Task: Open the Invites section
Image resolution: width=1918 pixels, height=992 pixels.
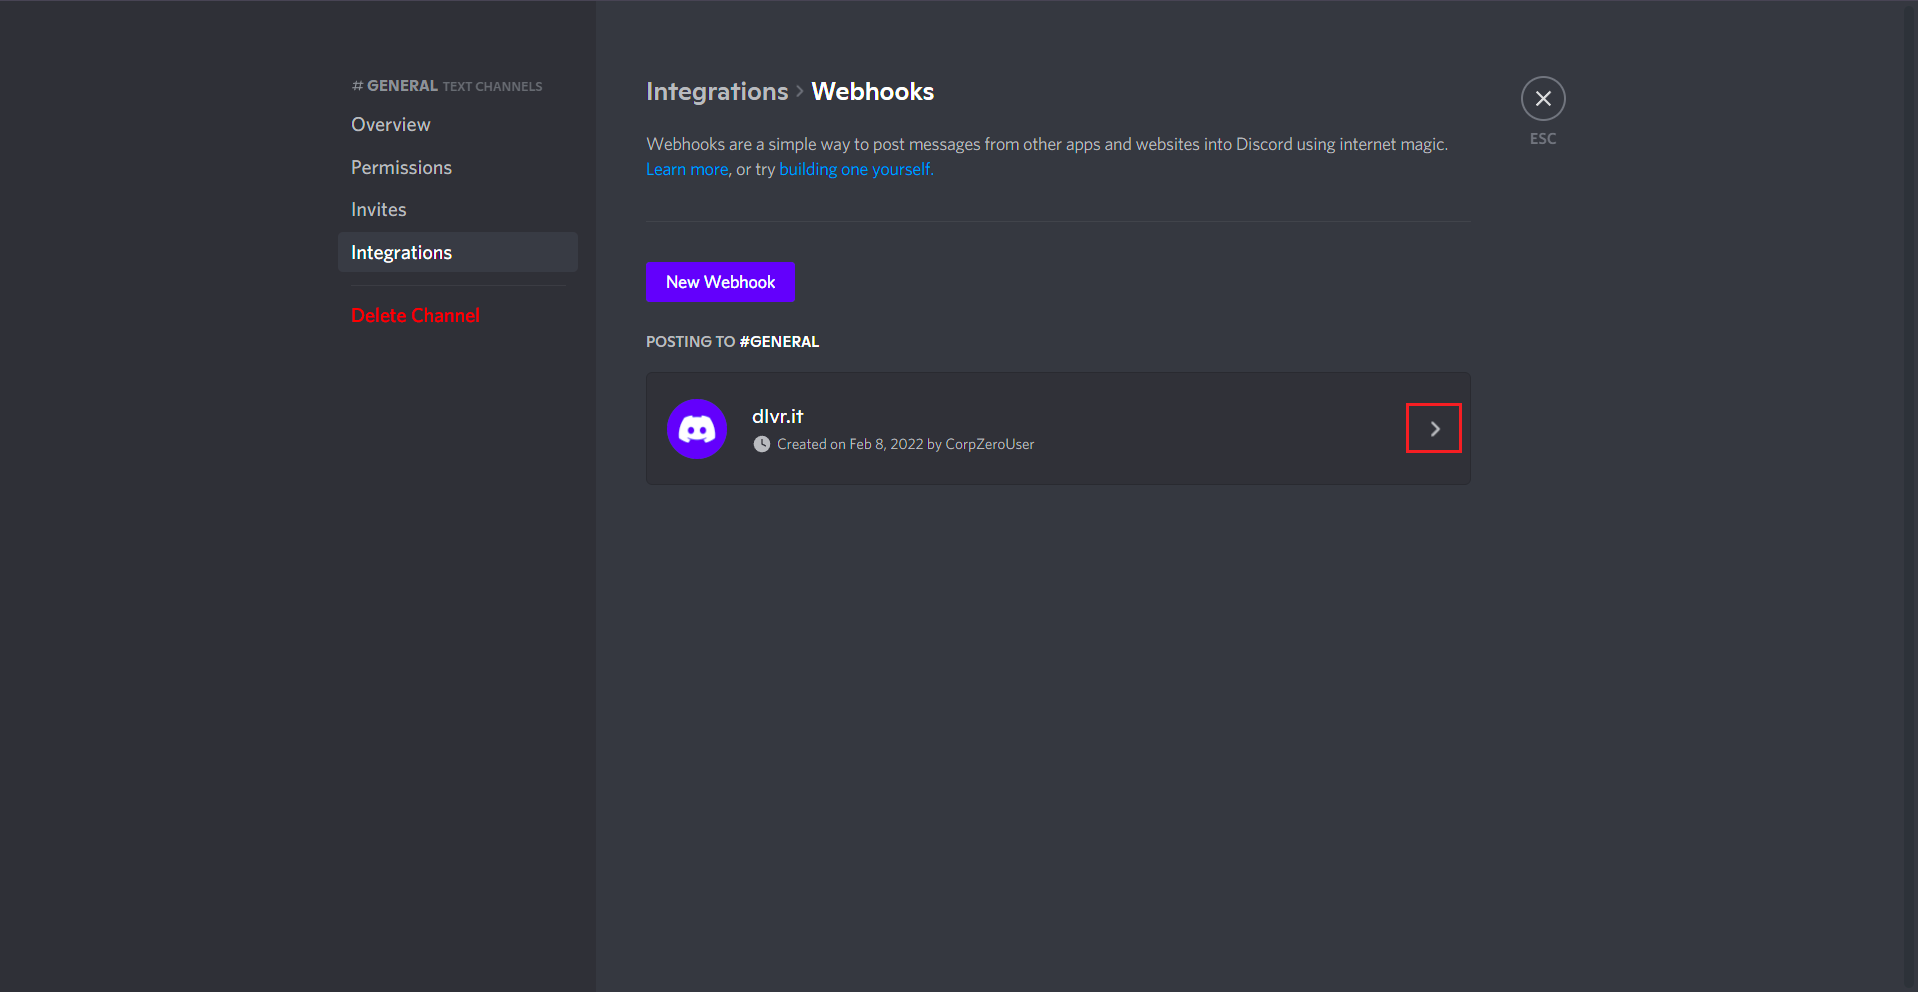Action: [x=379, y=210]
